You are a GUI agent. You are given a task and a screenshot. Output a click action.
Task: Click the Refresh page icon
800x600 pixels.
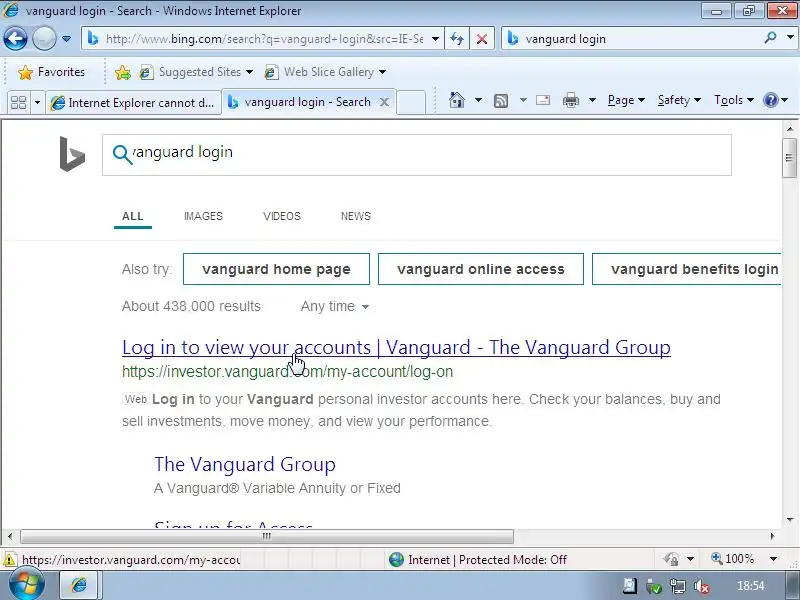click(x=457, y=39)
